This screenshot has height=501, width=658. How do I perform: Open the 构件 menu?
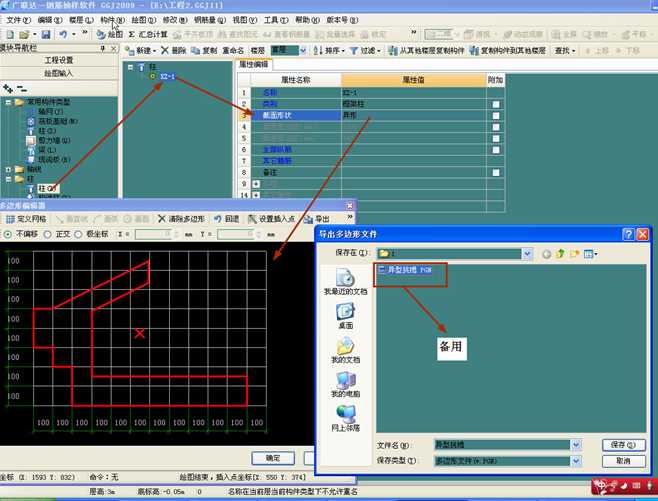[x=112, y=20]
